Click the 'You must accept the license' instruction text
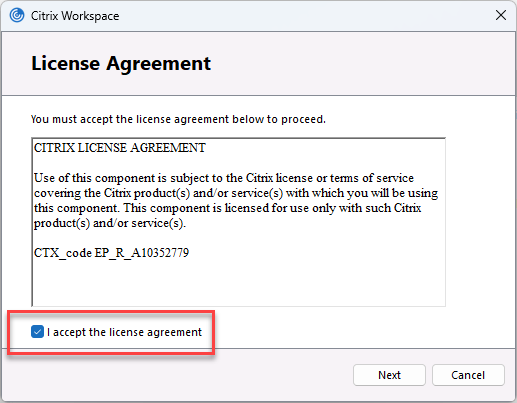Screen dimensions: 517x403 coord(178,119)
